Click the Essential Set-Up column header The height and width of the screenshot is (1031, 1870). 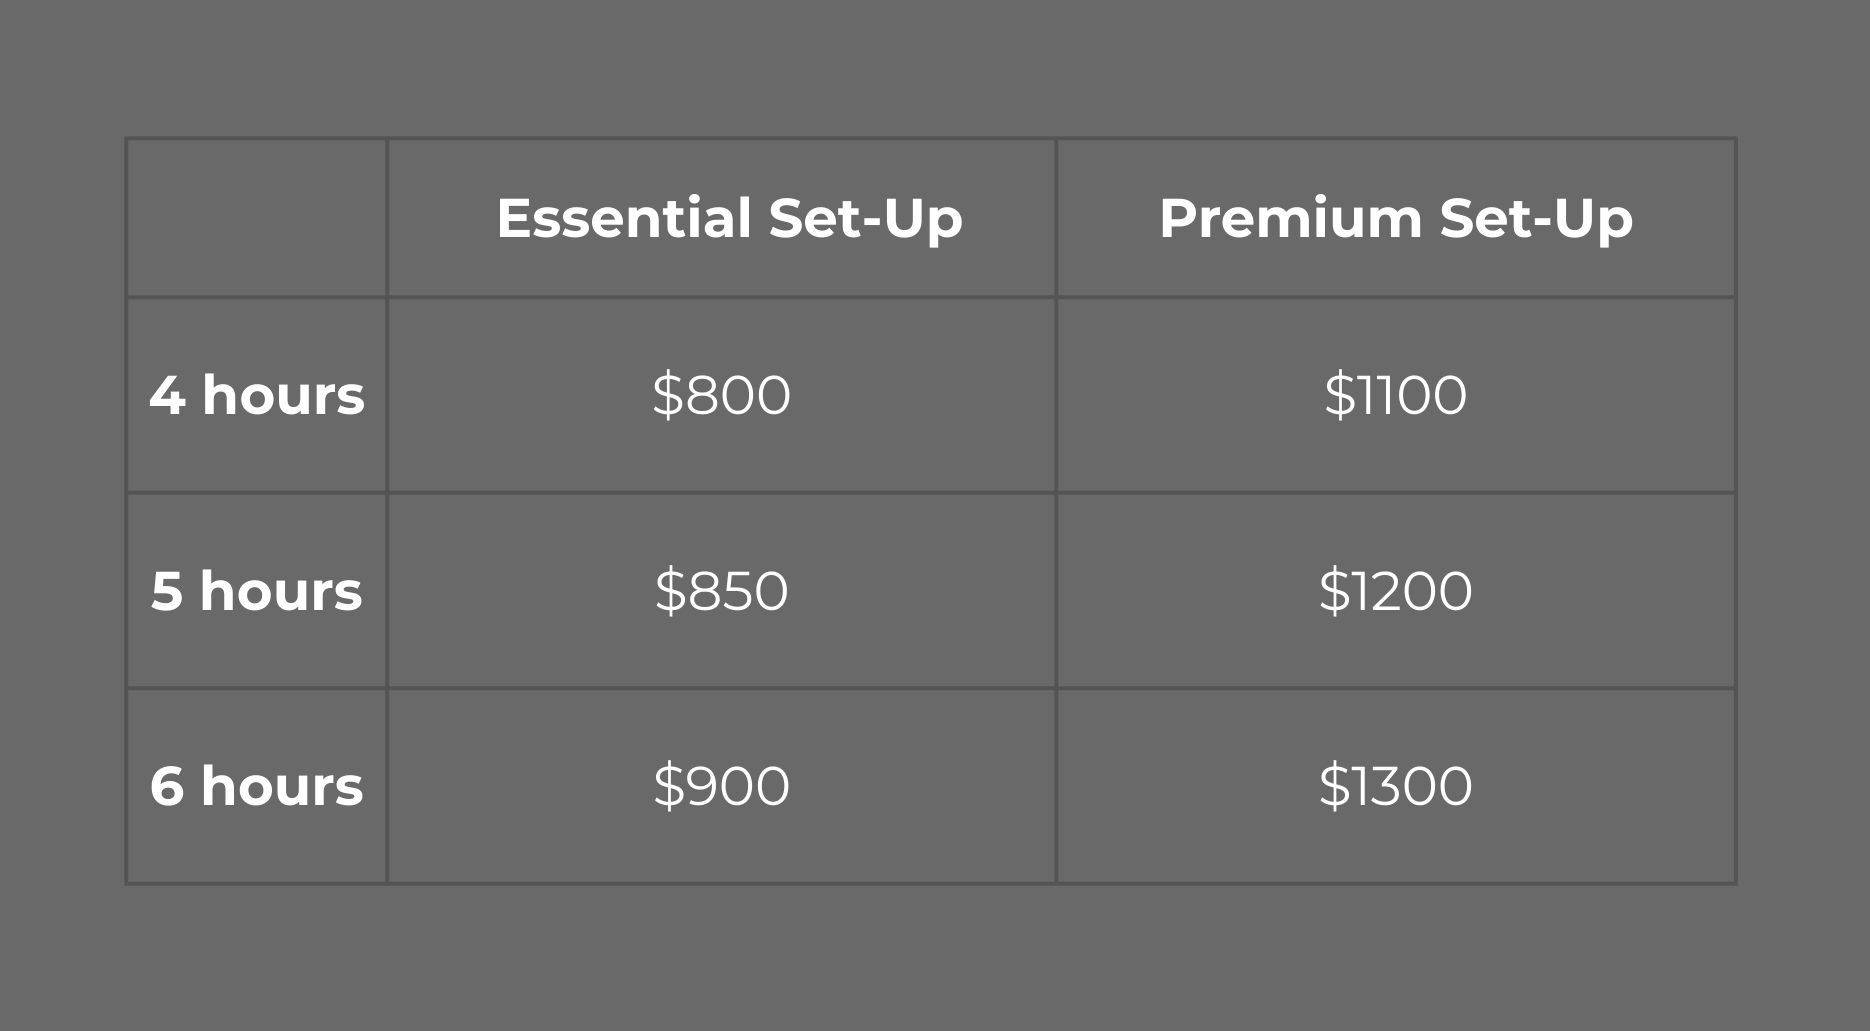(x=729, y=218)
